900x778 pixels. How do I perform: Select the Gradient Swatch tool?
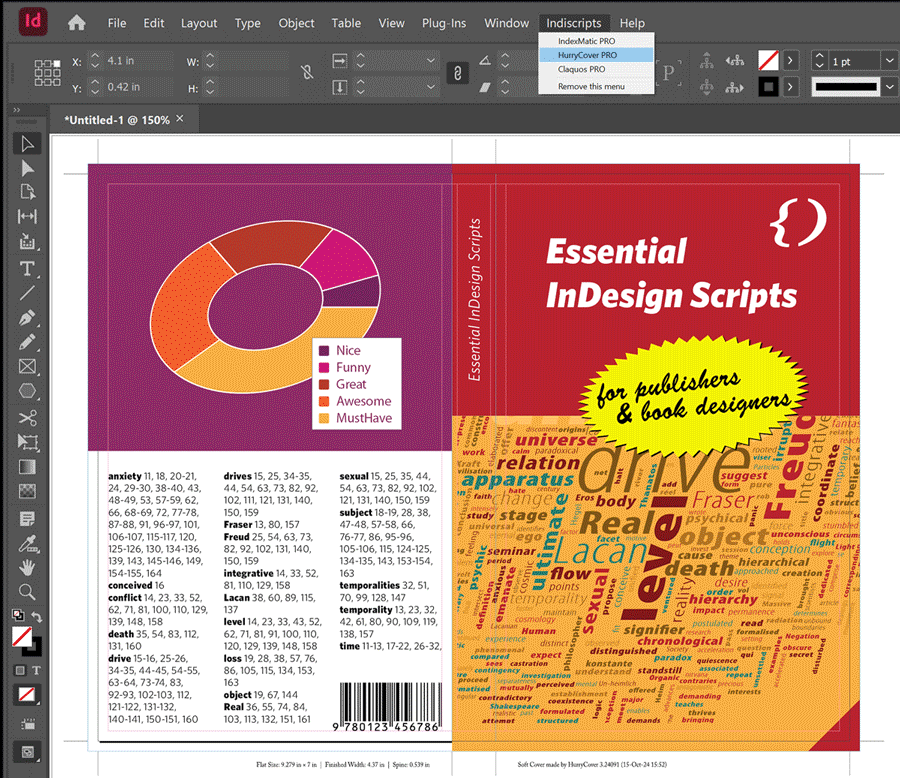click(x=27, y=466)
